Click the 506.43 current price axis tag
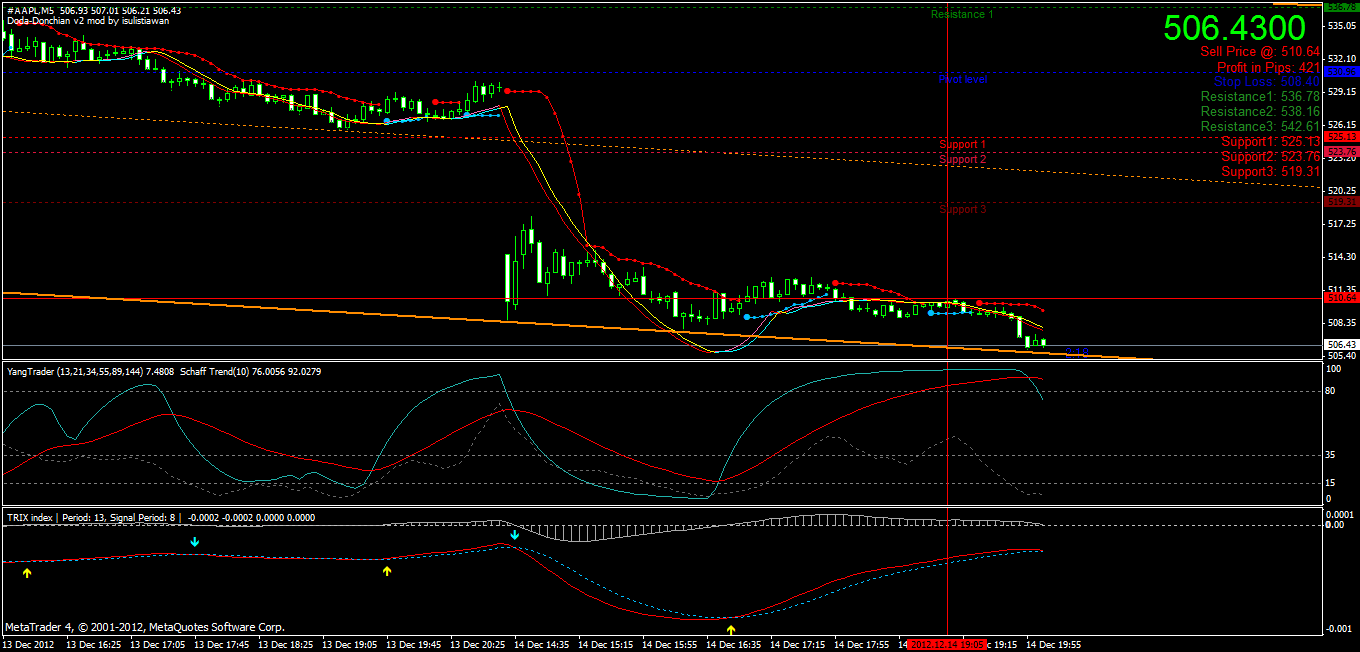Screen dimensions: 1360x652 1340,345
